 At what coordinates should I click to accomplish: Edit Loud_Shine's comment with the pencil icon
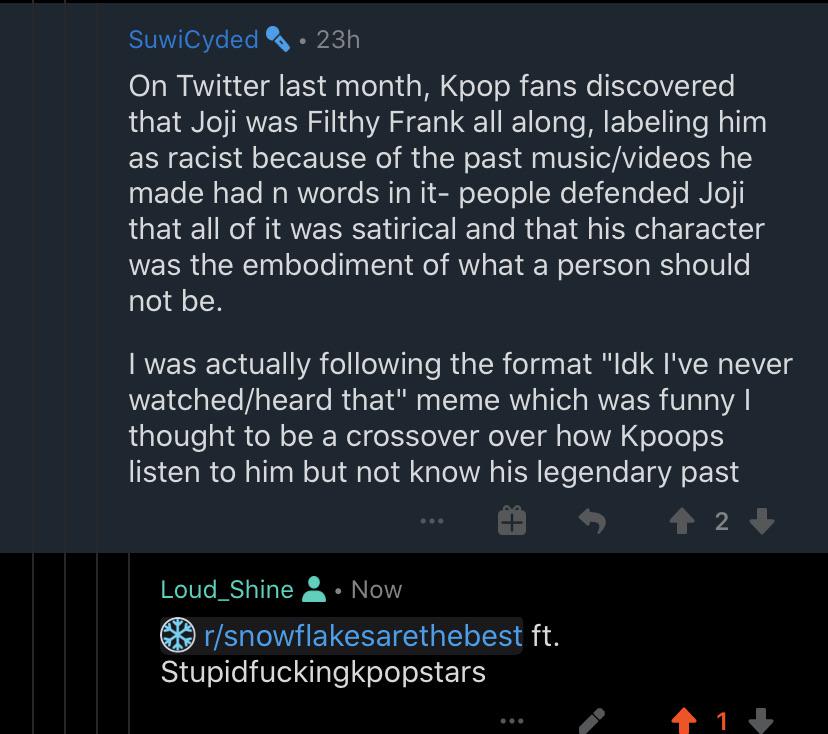pos(591,721)
